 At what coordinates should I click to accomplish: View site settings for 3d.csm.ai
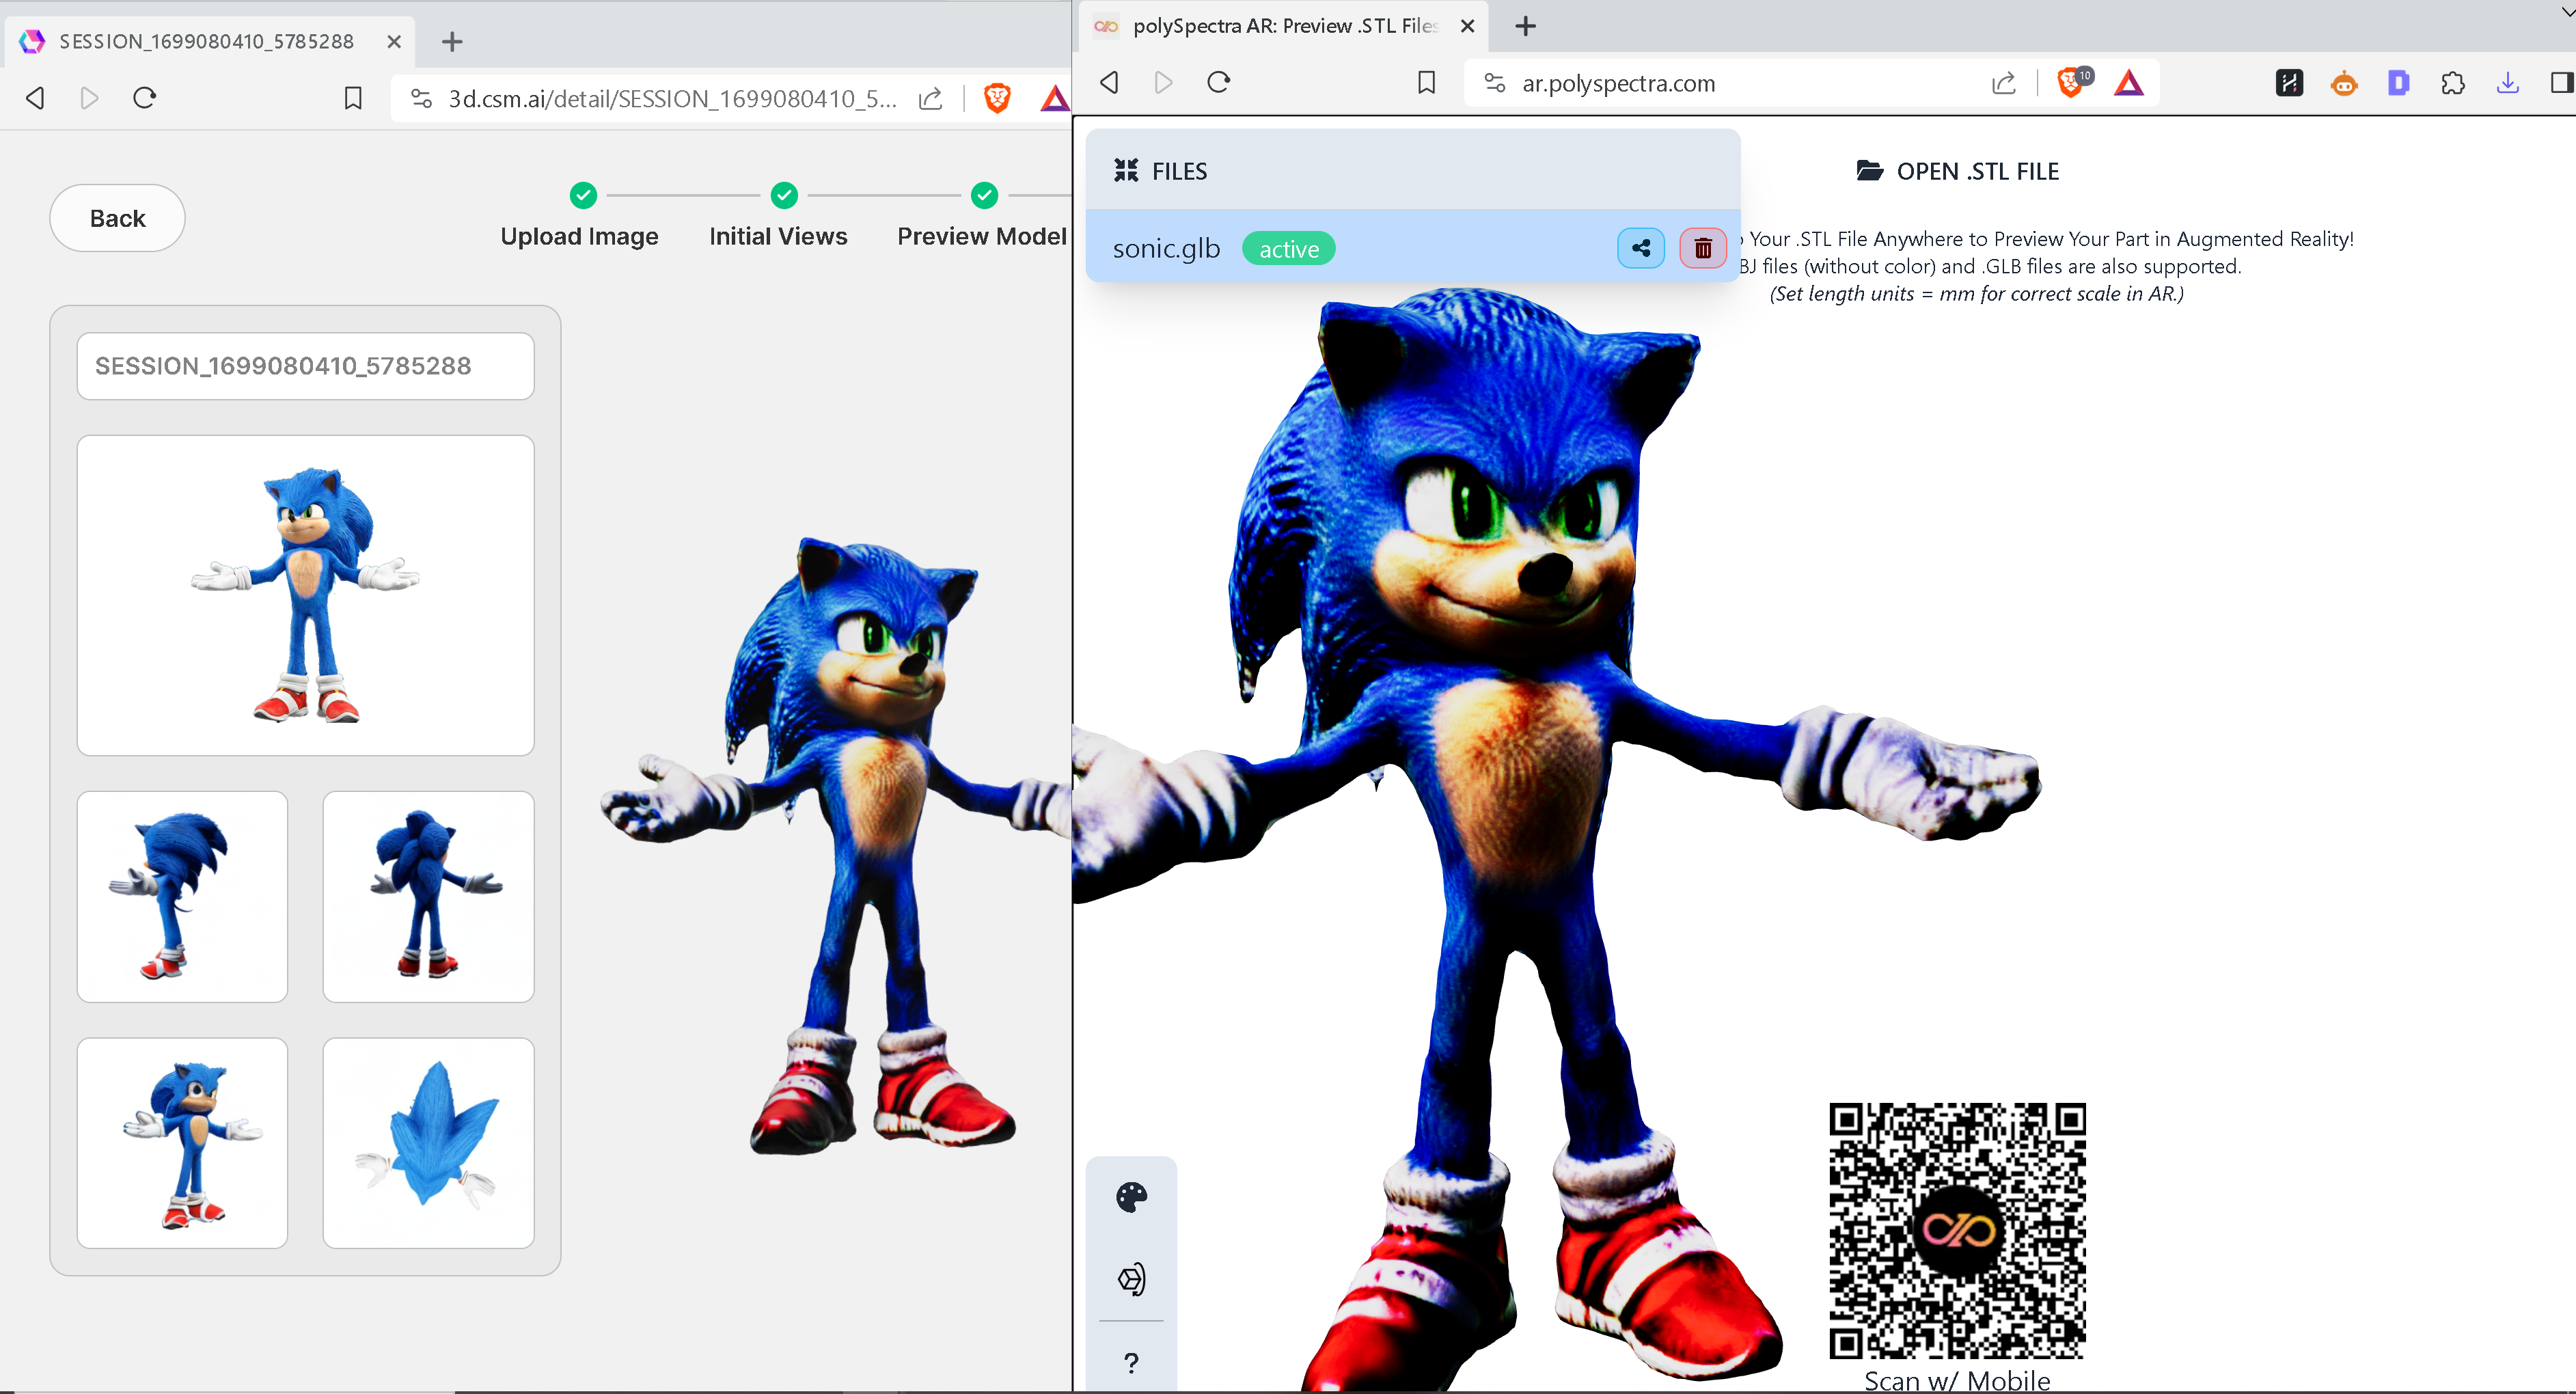(421, 98)
